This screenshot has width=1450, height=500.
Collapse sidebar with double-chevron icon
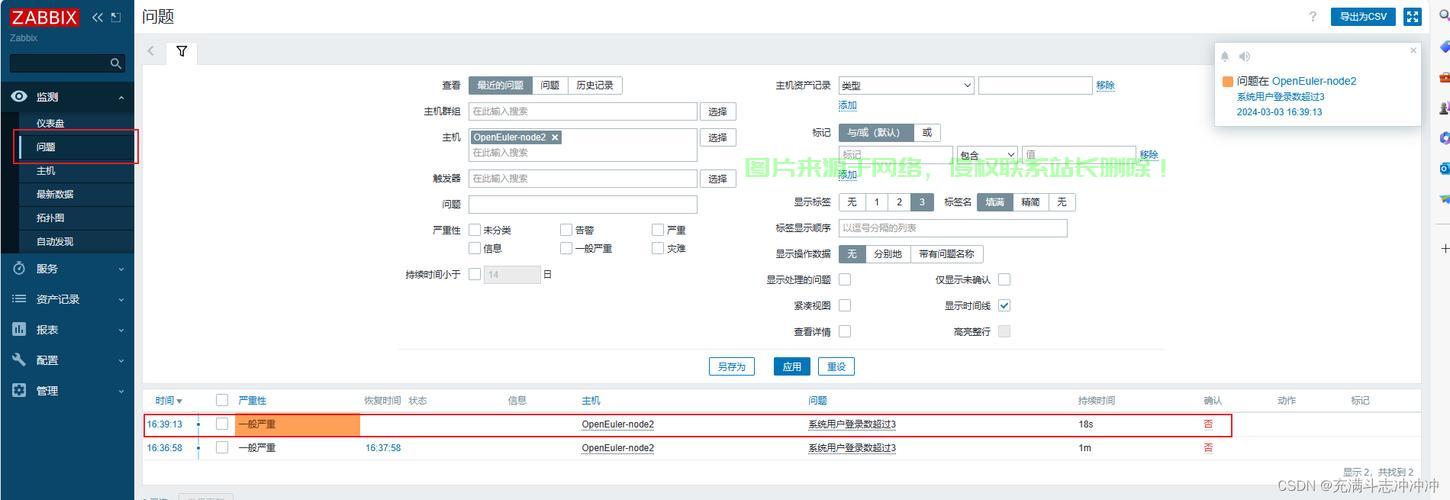[x=97, y=17]
